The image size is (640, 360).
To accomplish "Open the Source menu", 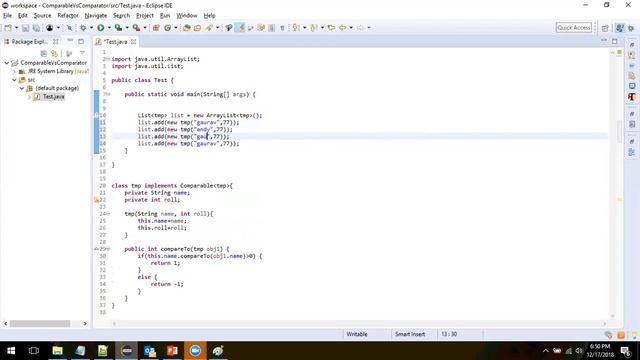I will click(42, 16).
